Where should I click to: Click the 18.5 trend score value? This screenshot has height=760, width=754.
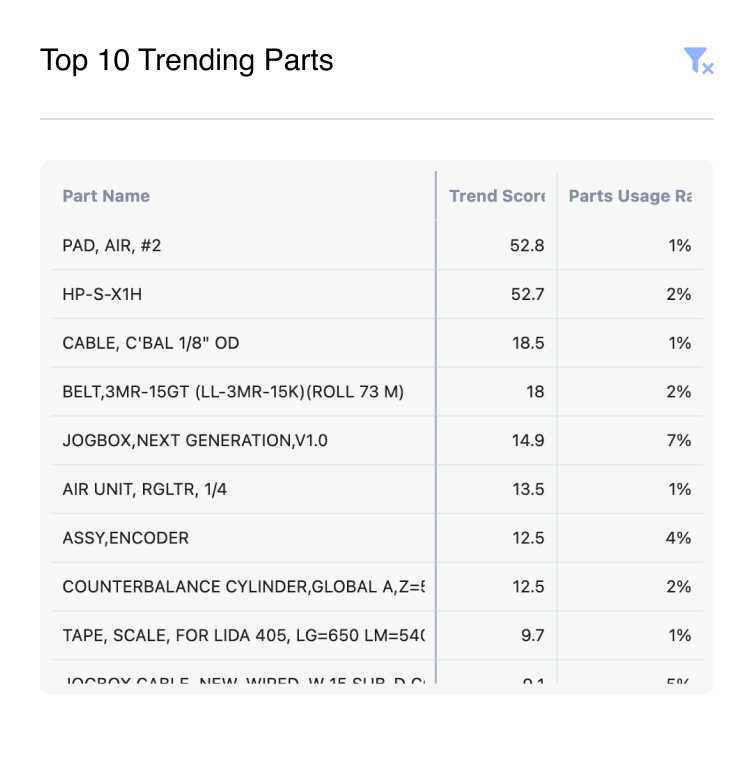click(527, 343)
